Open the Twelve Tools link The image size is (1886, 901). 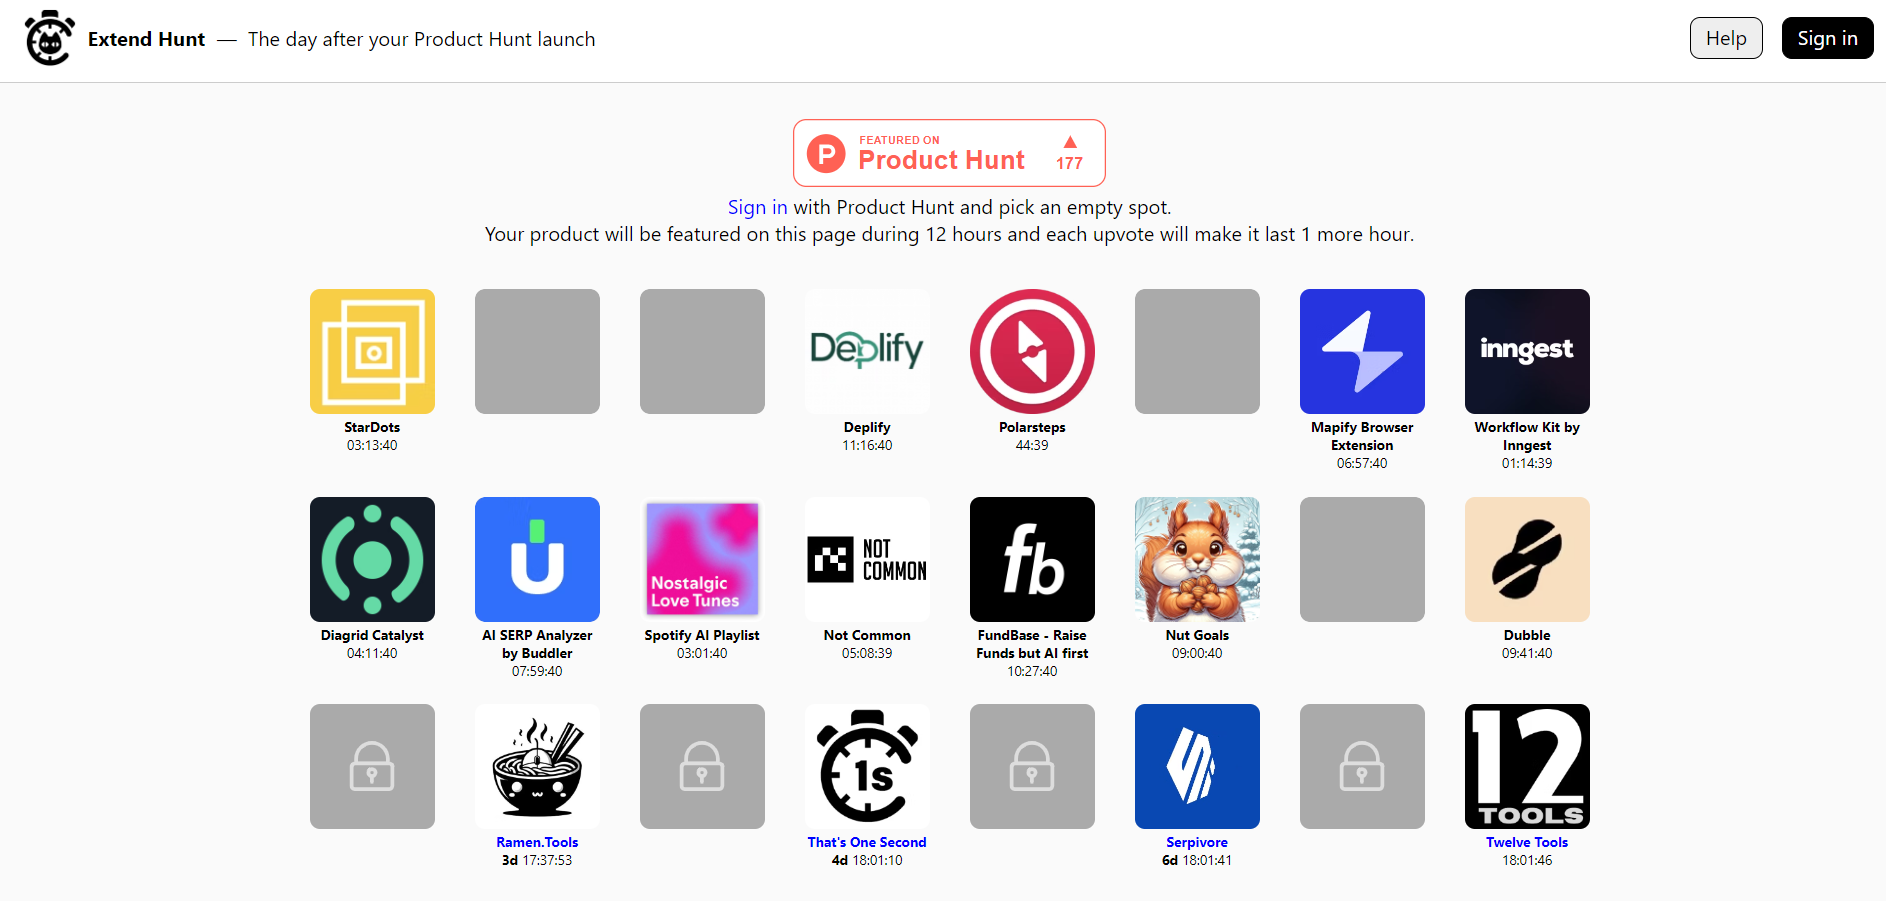(1527, 842)
